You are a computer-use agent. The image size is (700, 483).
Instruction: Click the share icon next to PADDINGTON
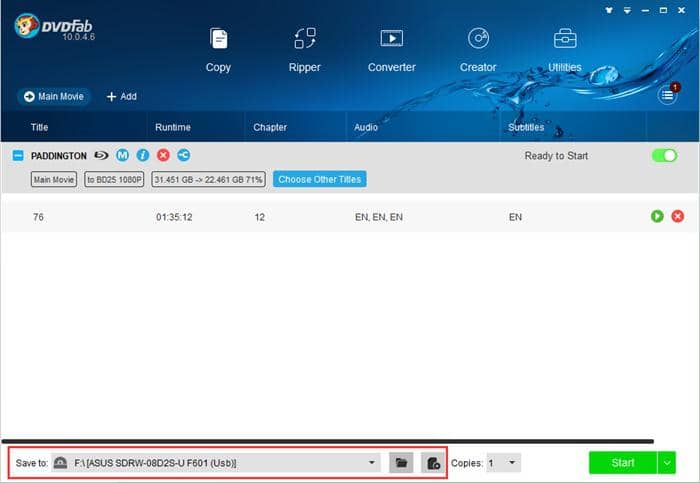click(x=183, y=156)
